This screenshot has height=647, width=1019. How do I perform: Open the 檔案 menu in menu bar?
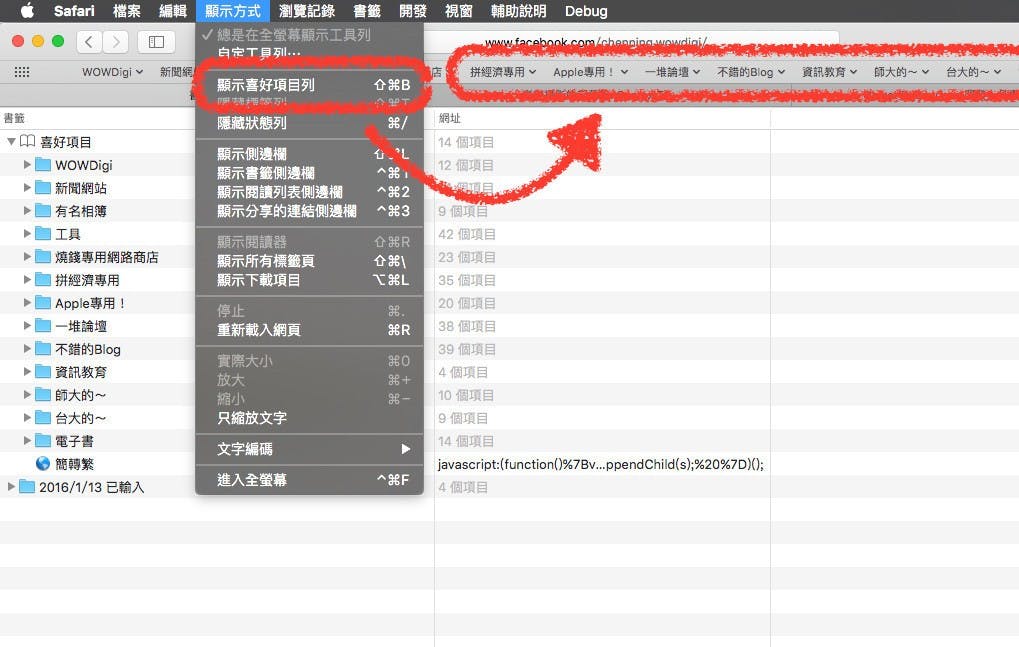(127, 11)
